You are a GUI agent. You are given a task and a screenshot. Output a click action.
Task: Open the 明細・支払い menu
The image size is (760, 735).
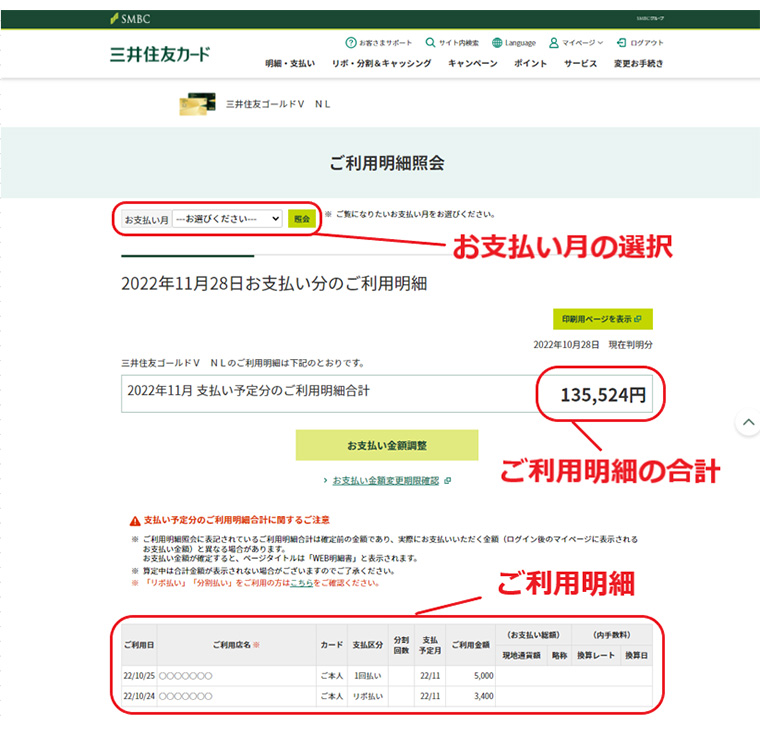pos(290,64)
